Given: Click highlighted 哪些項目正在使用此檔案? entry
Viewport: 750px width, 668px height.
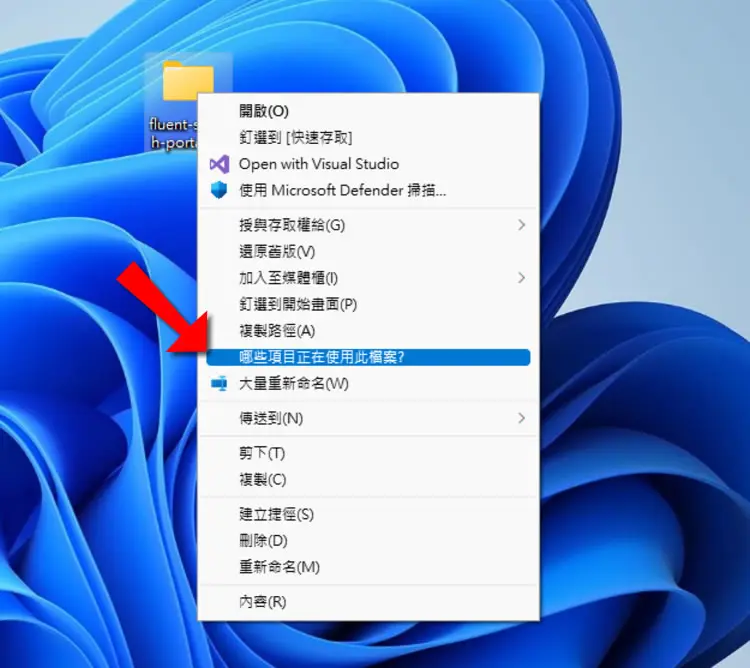Looking at the screenshot, I should coord(368,357).
